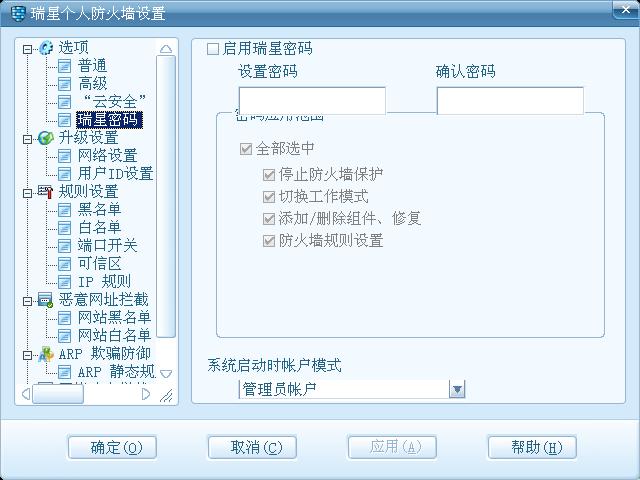Click the tree's horizontal scrollbar thumb
This screenshot has width=640, height=480.
58,394
